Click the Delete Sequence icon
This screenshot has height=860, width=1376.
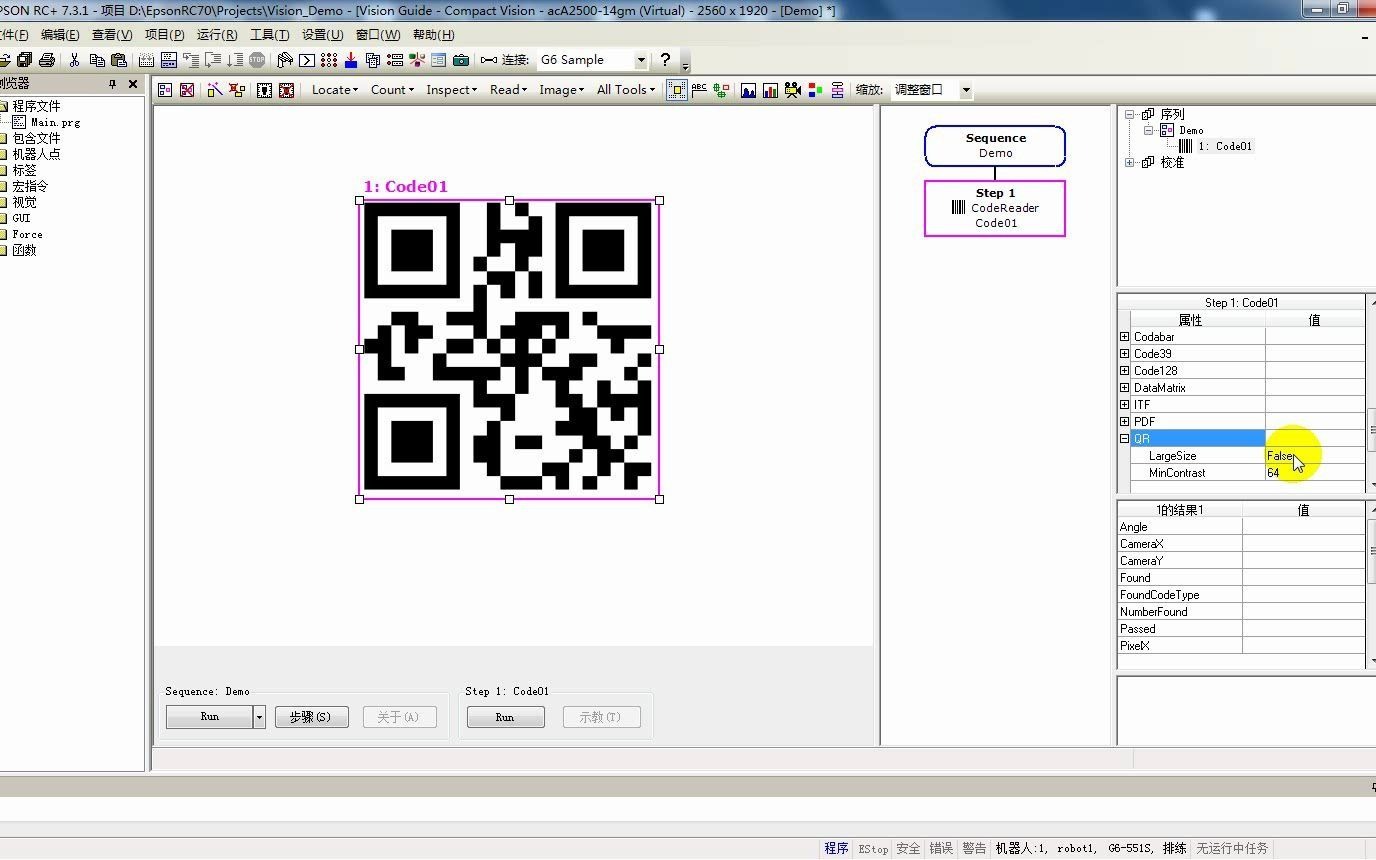[x=187, y=90]
